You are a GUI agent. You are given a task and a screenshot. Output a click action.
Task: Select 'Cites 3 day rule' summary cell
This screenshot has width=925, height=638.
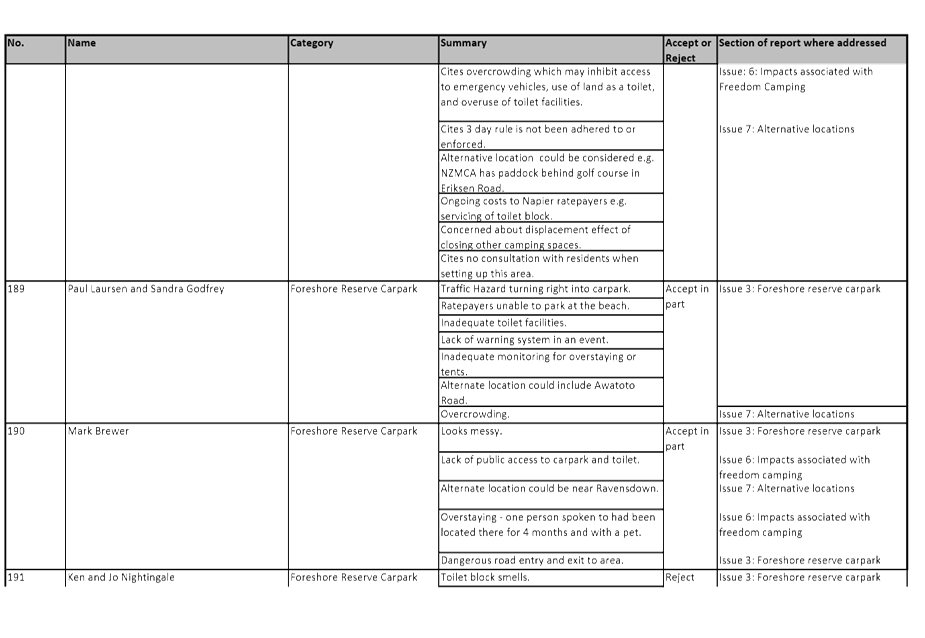click(x=551, y=136)
